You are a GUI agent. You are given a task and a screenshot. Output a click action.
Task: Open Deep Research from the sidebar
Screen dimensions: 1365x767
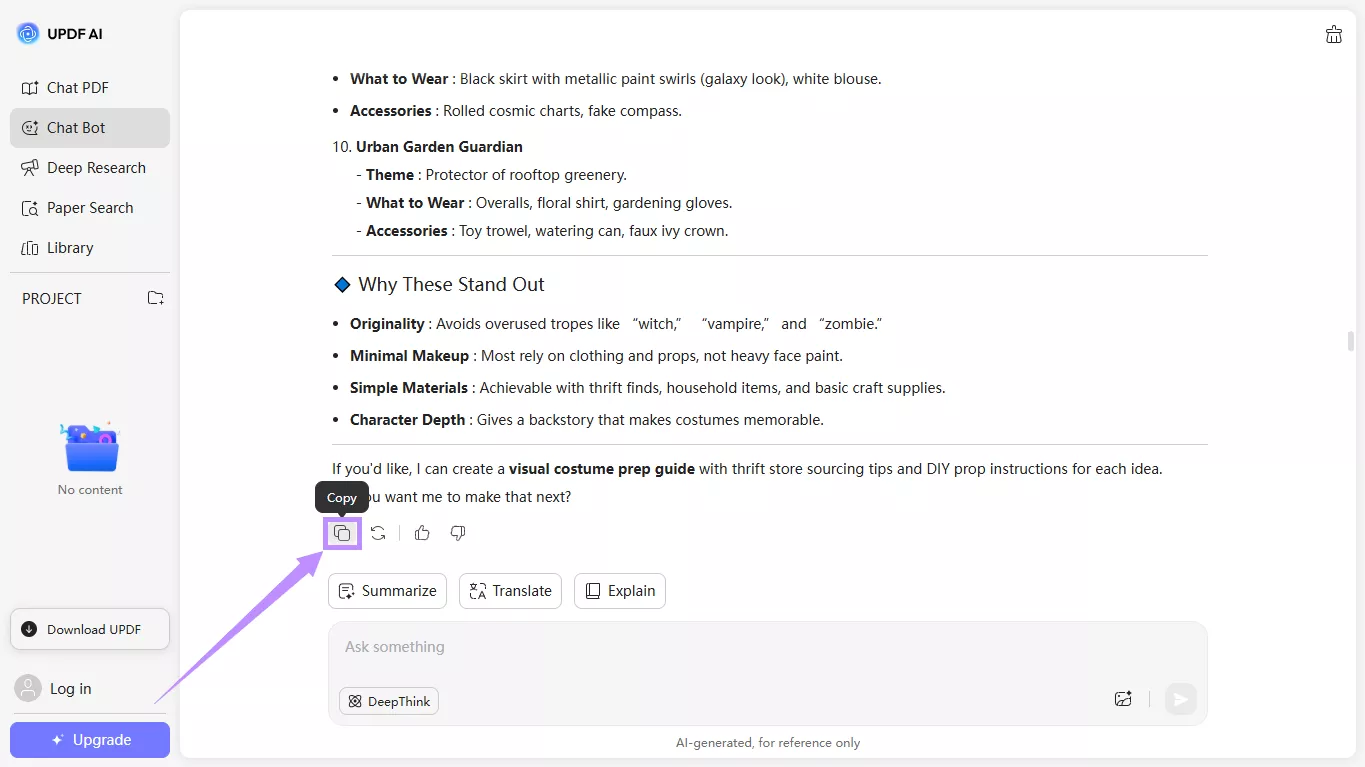click(96, 168)
